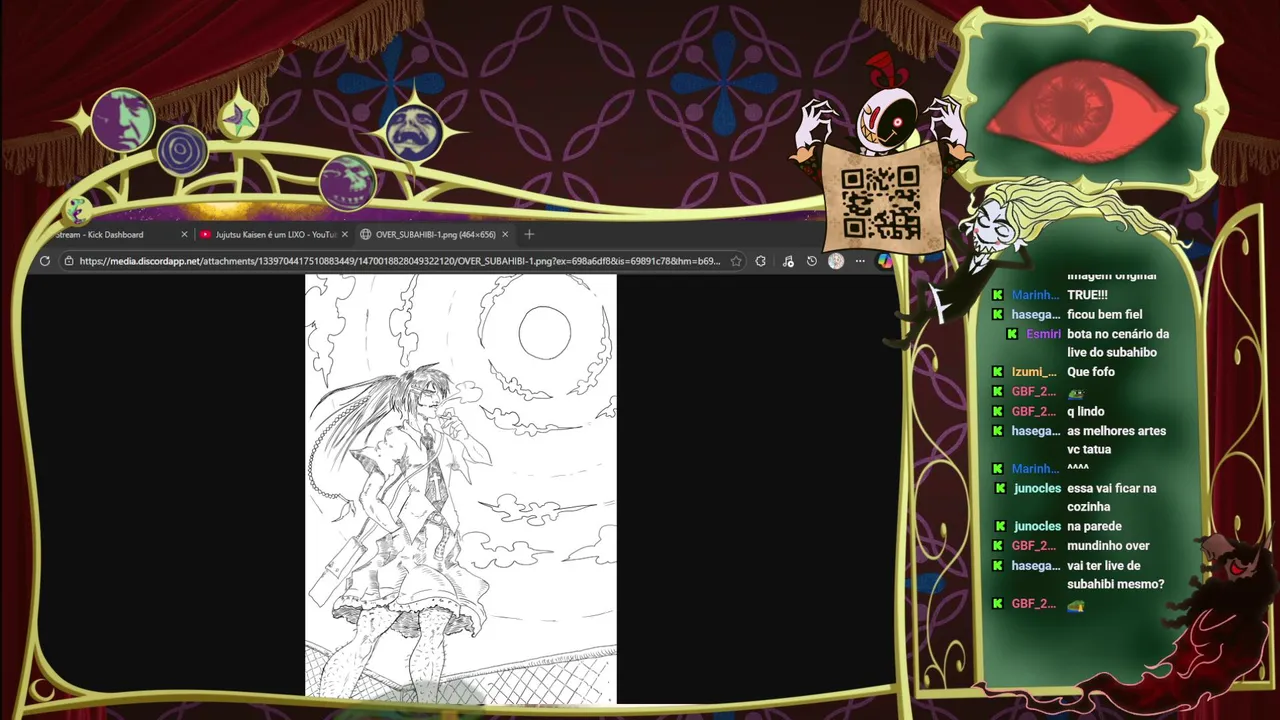Open username Marinh... beside "TRUE!!!"

point(1035,295)
